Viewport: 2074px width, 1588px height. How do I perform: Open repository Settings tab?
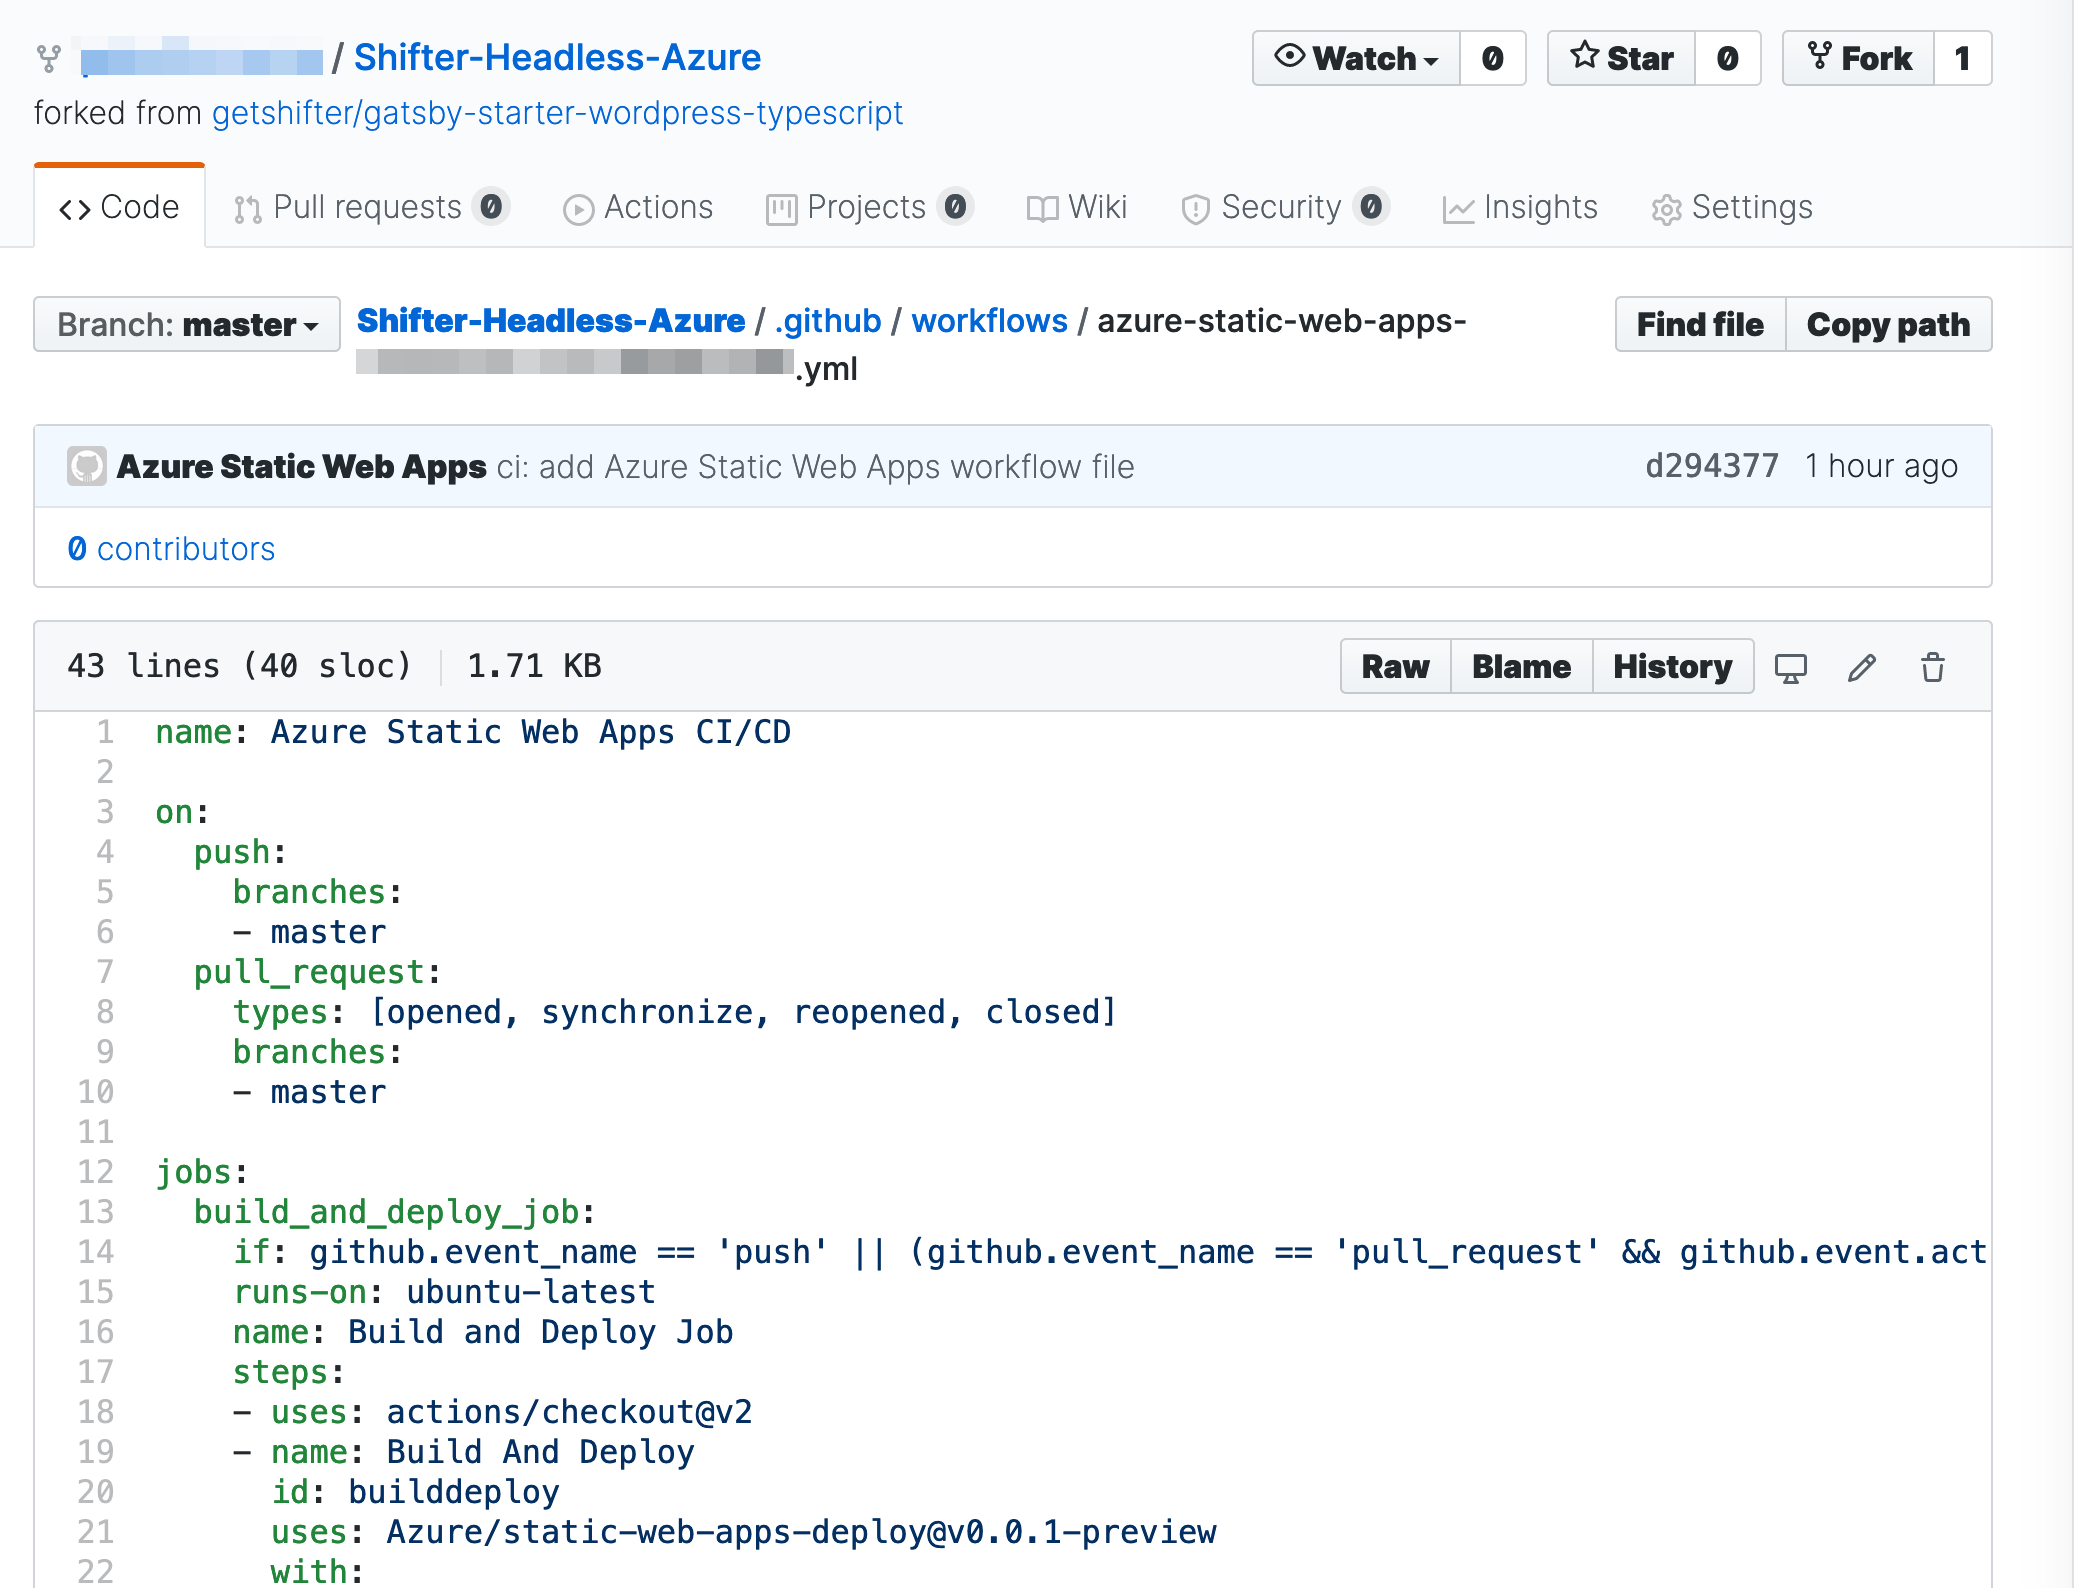pyautogui.click(x=1732, y=207)
